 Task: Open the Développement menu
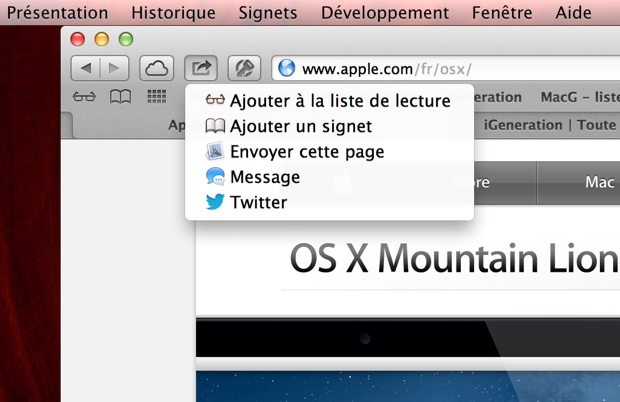coord(385,13)
